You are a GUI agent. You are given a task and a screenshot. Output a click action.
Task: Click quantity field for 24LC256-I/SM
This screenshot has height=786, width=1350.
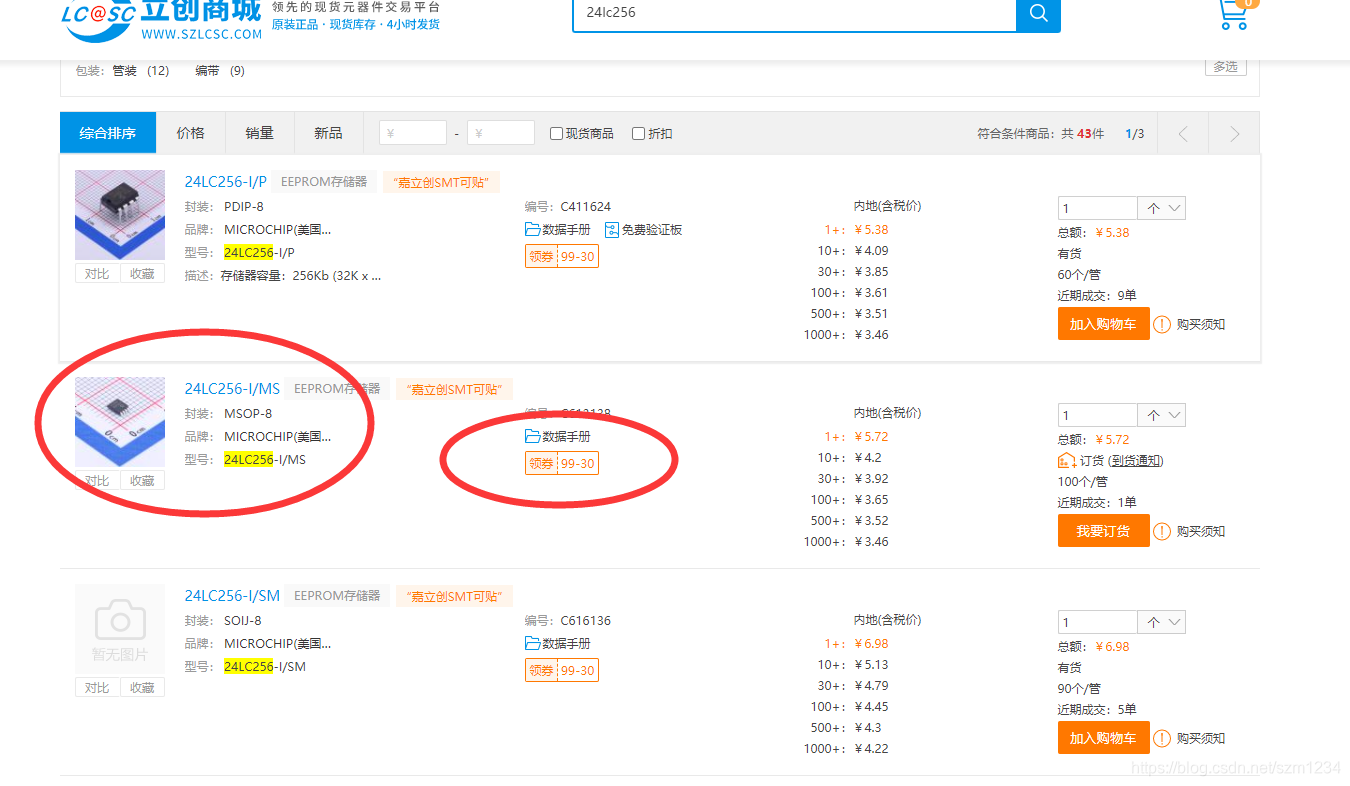(x=1097, y=622)
